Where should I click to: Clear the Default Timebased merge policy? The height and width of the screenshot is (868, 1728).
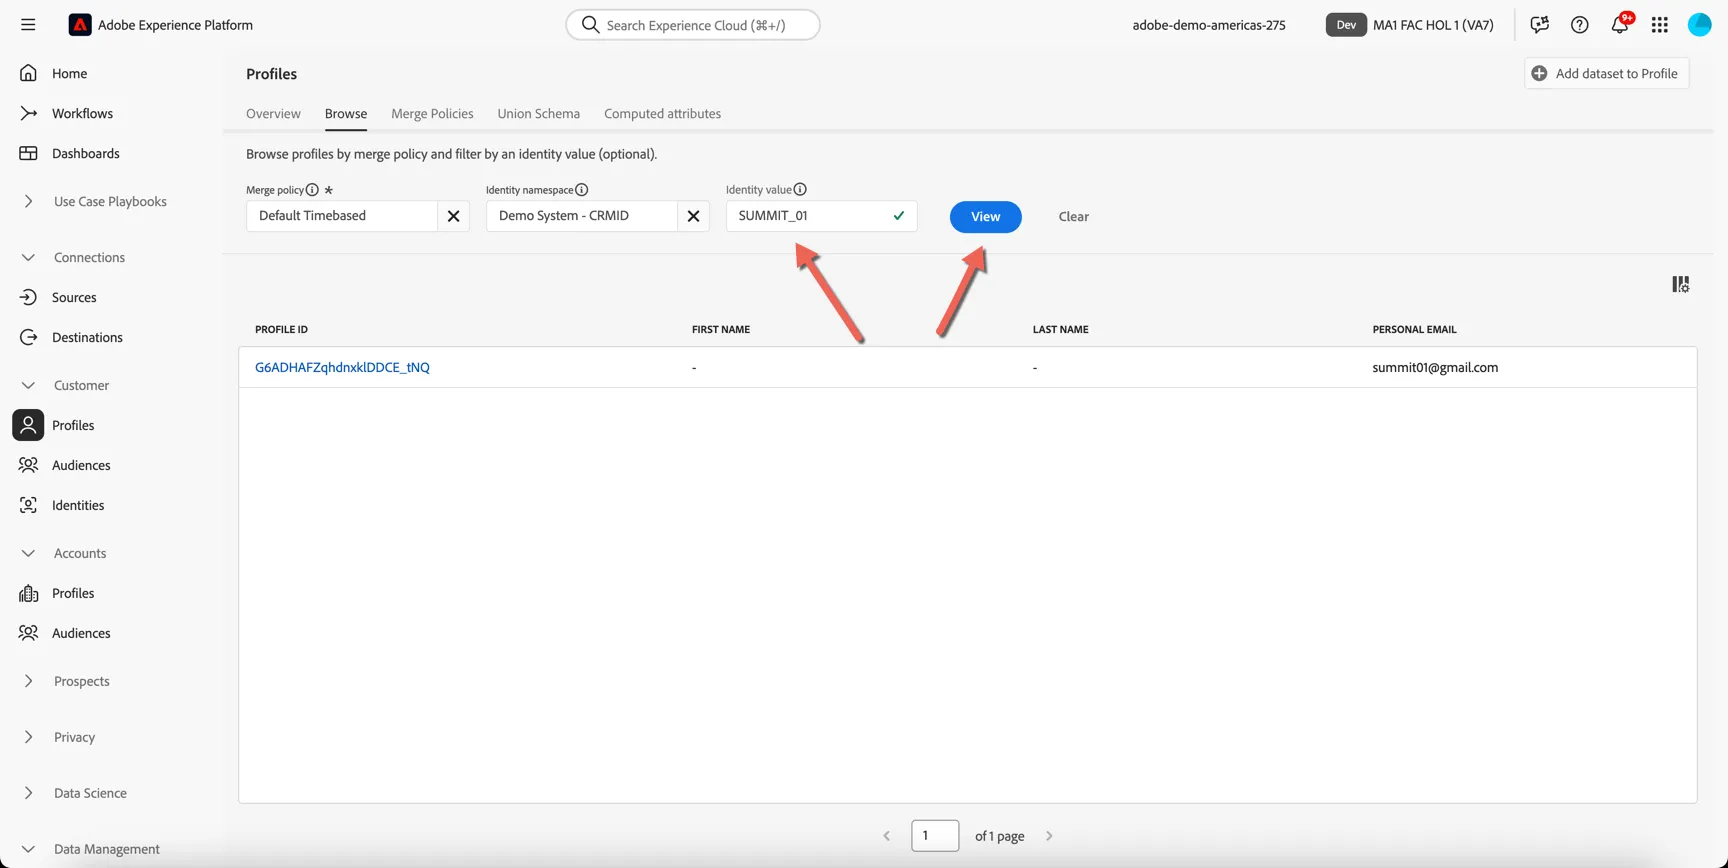click(453, 216)
